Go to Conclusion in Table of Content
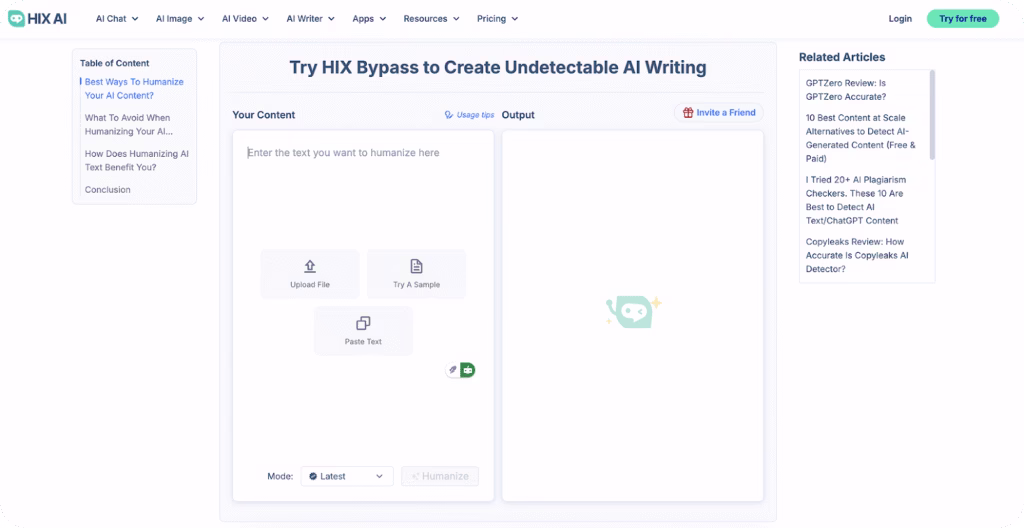1024x528 pixels. click(108, 190)
